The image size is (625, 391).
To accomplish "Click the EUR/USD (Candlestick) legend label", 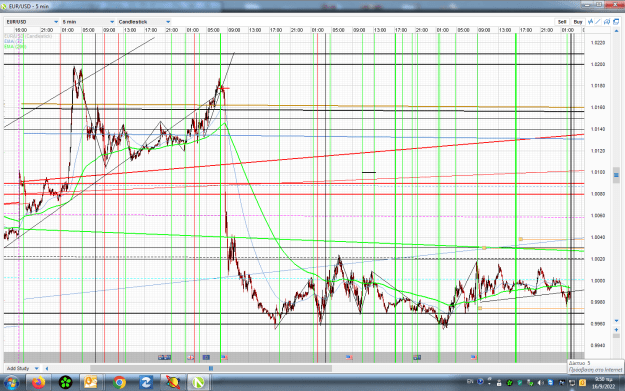I will point(28,36).
